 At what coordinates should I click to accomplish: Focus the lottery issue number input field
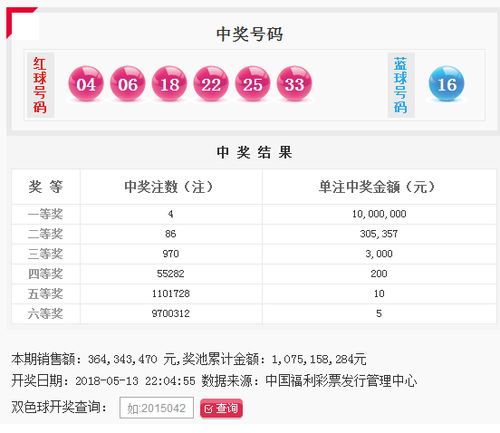[x=157, y=407]
